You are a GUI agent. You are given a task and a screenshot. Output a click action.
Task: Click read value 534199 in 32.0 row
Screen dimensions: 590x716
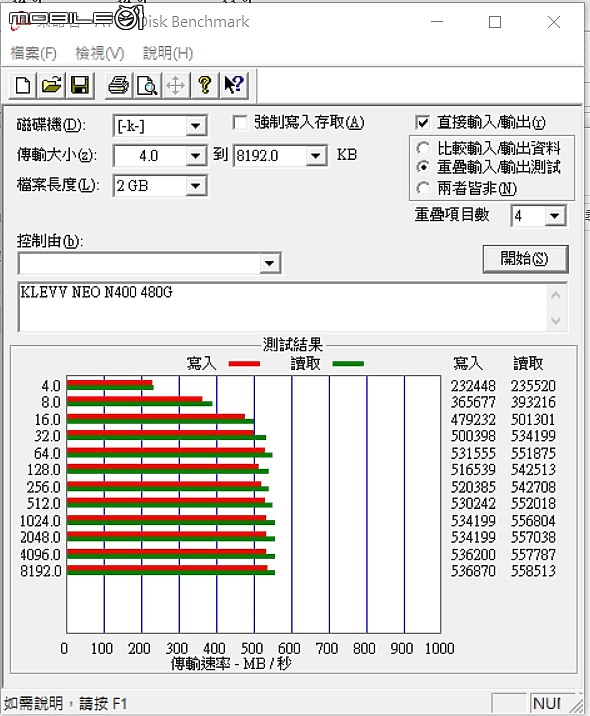[533, 436]
